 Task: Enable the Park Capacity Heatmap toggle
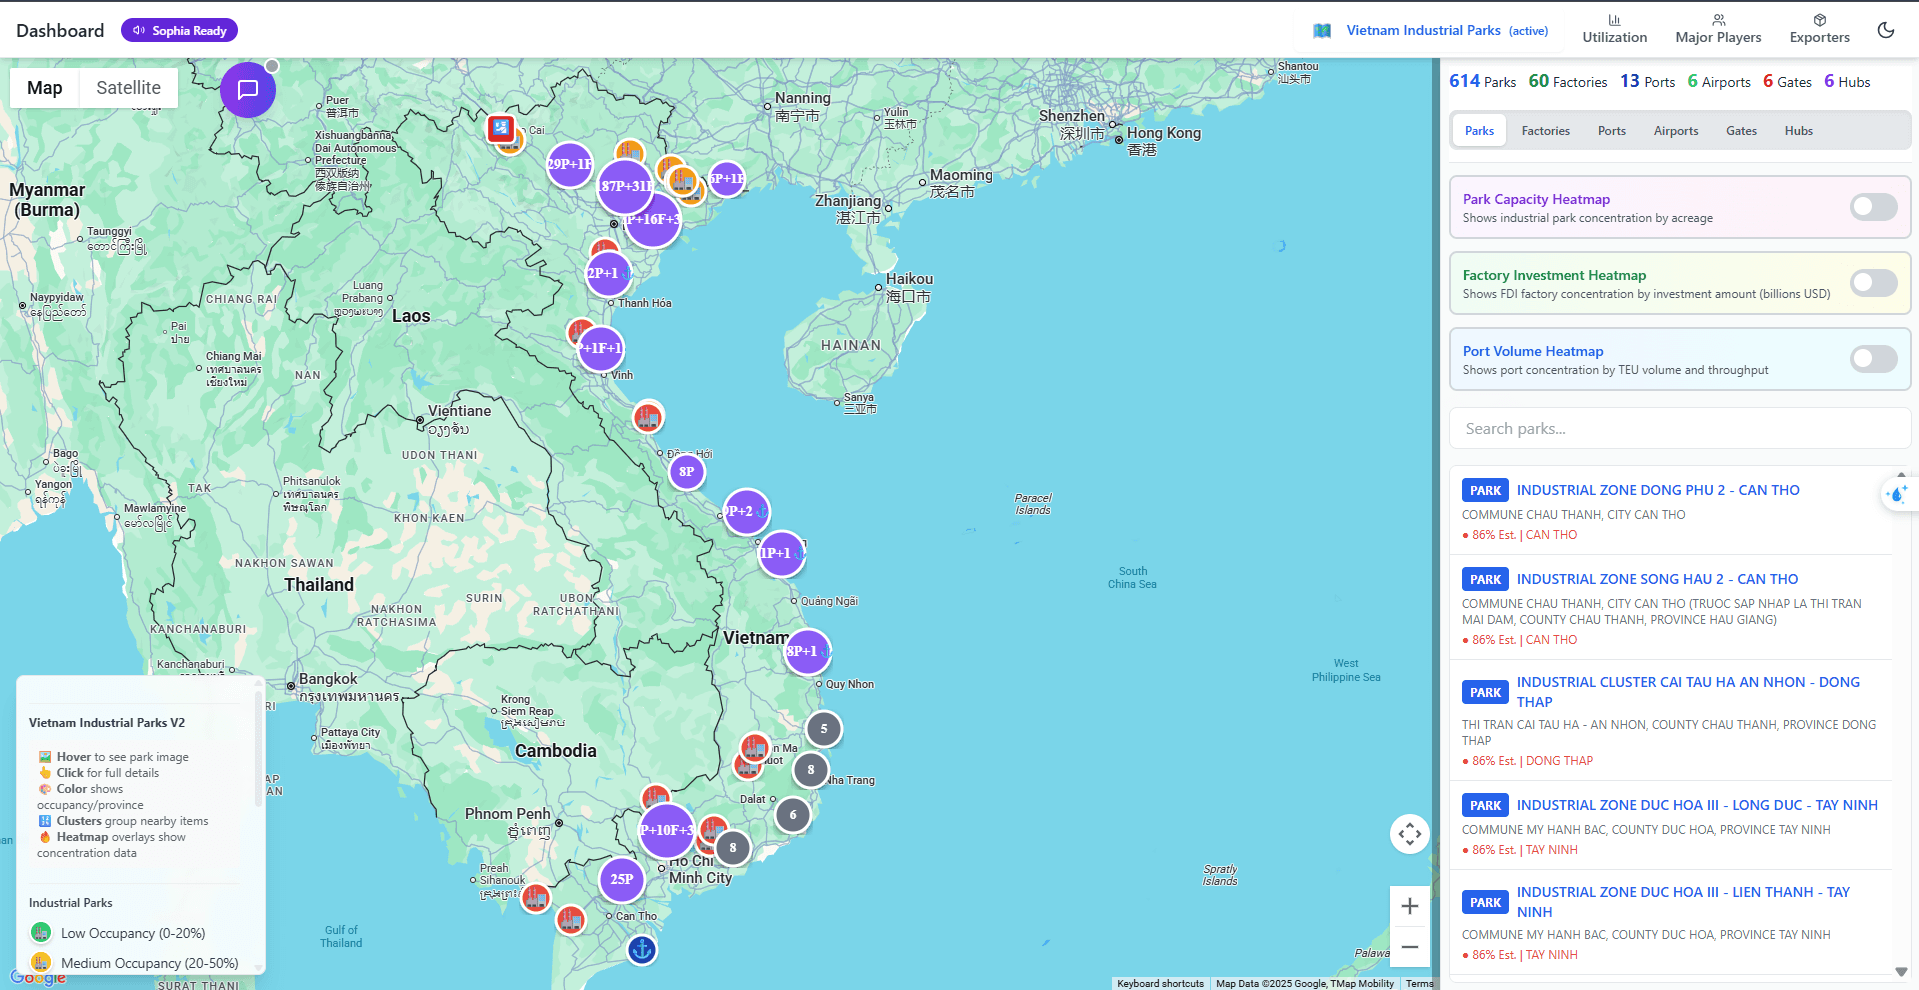click(x=1872, y=207)
